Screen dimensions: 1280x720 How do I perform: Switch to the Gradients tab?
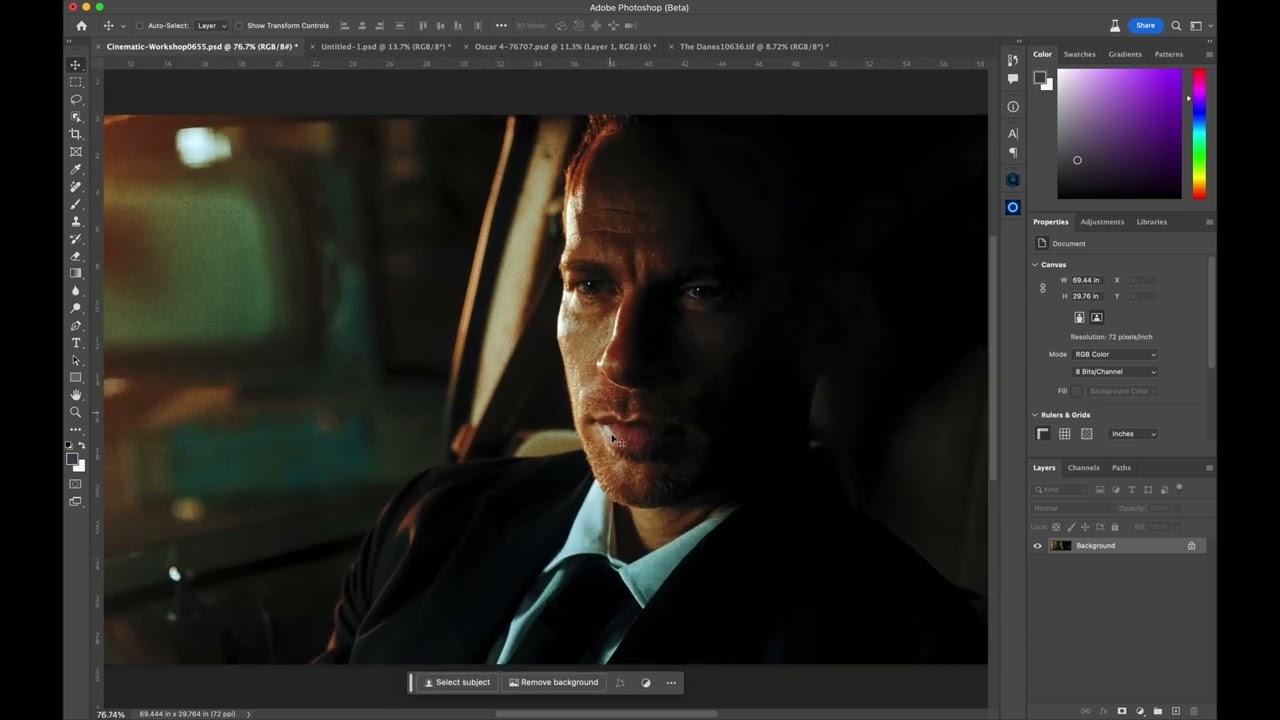(x=1125, y=54)
